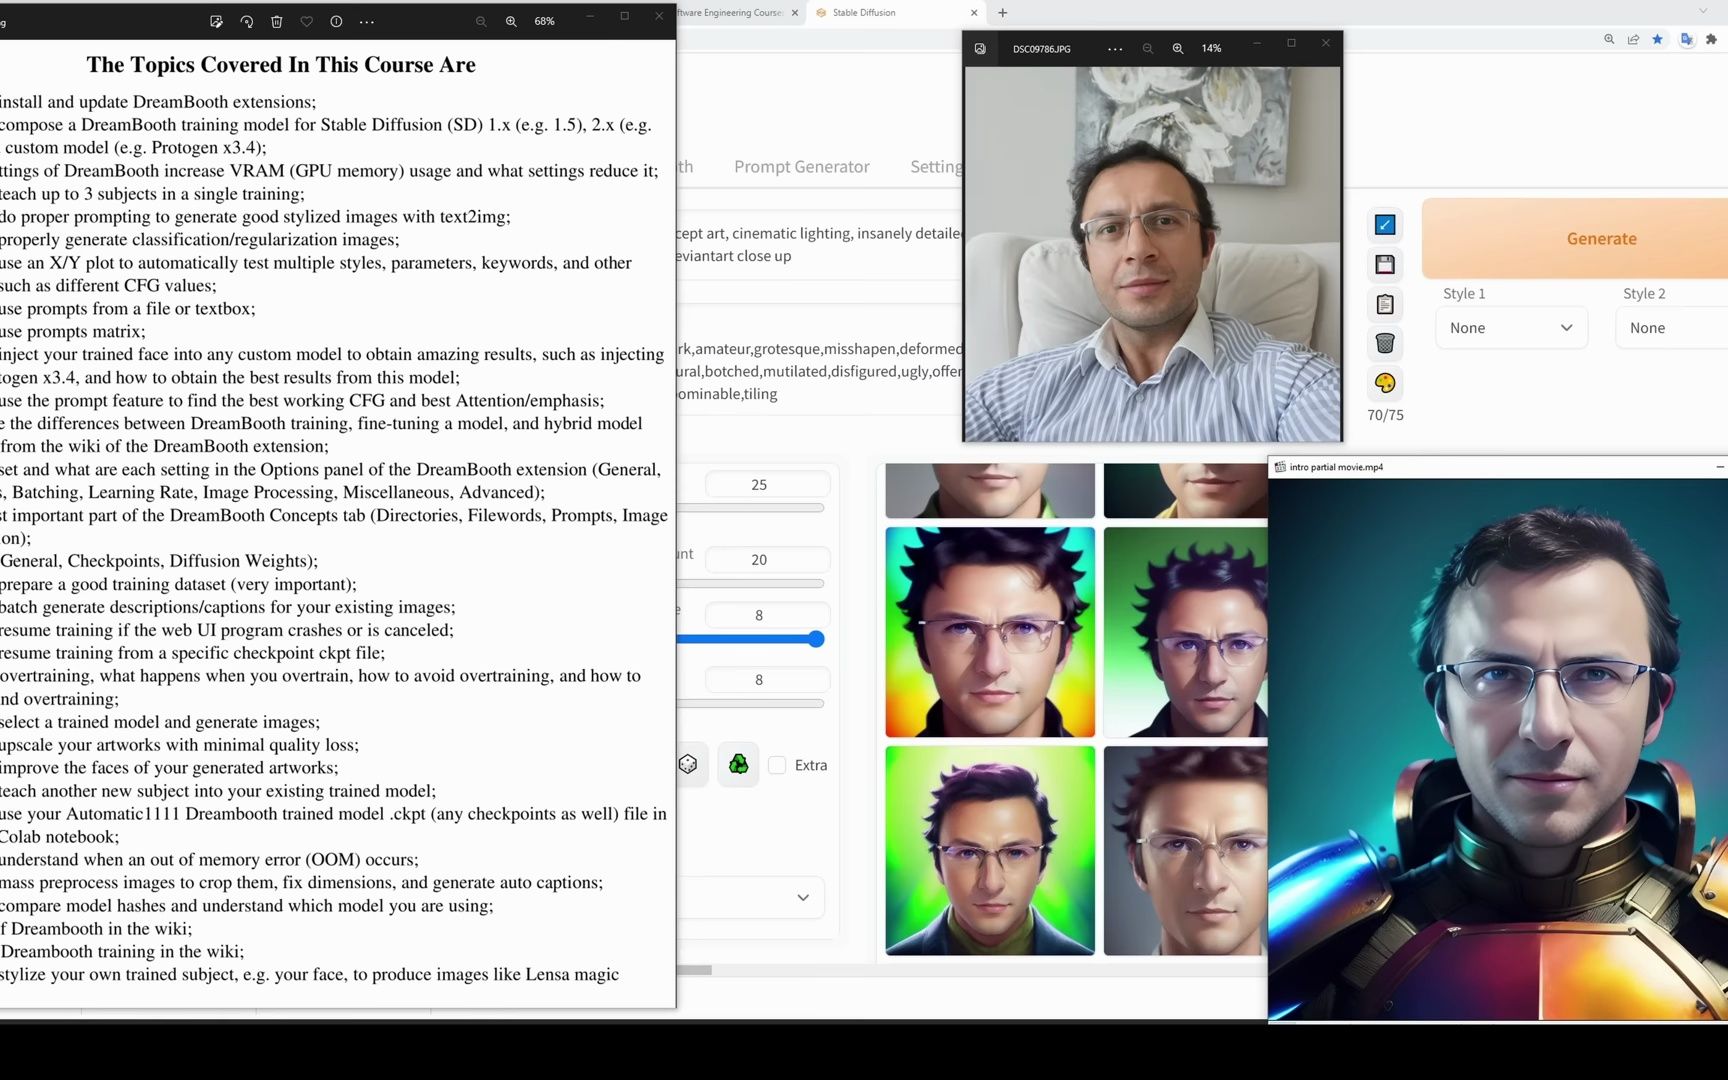Adjust the blue slider set to 8
This screenshot has width=1728, height=1080.
pyautogui.click(x=817, y=639)
